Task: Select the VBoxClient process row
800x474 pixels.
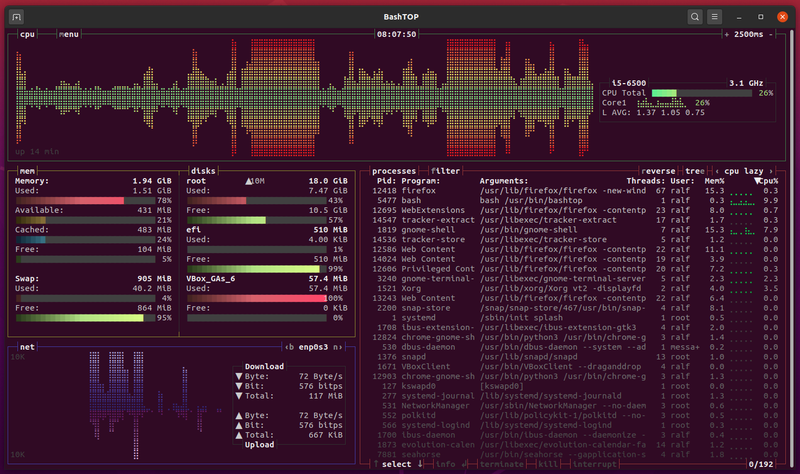Action: pos(575,367)
